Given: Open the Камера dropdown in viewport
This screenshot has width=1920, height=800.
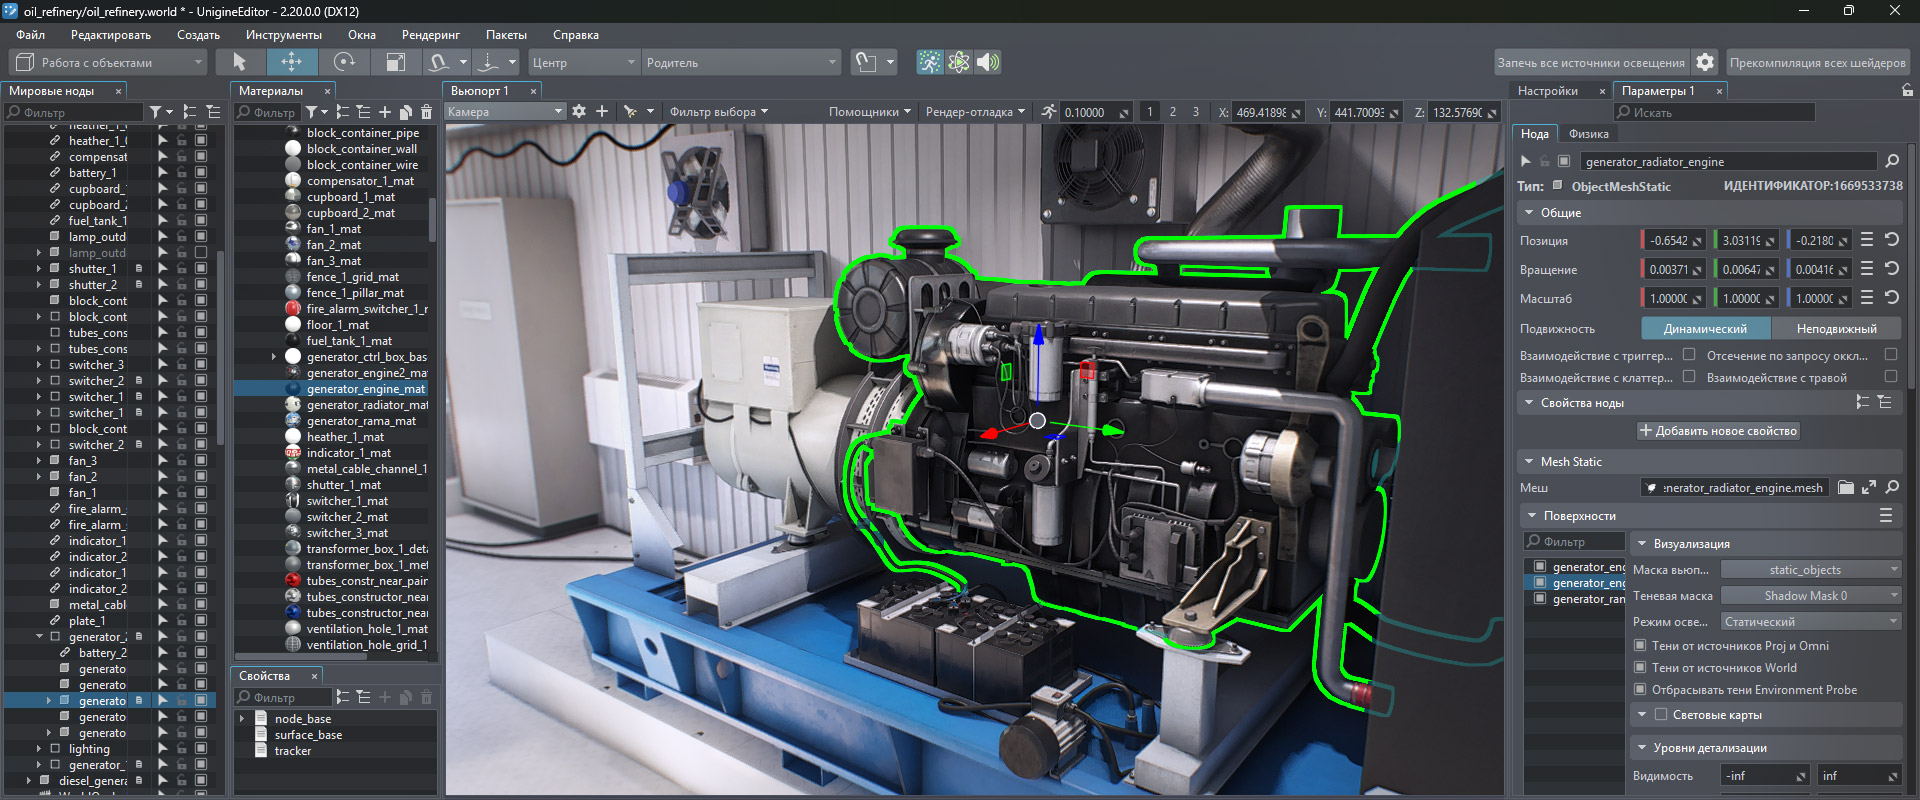Looking at the screenshot, I should (x=505, y=112).
